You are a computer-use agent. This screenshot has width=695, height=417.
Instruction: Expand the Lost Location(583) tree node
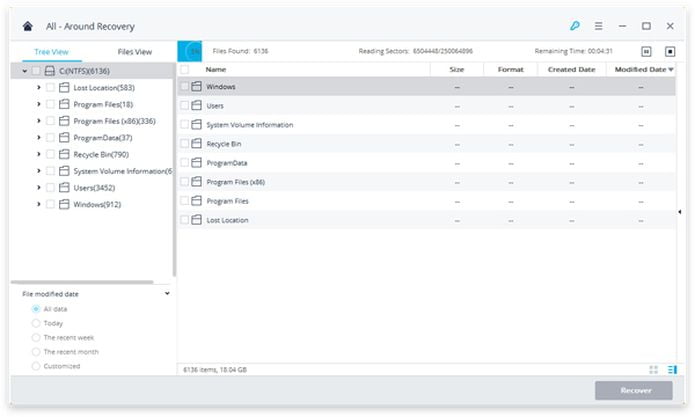(39, 87)
